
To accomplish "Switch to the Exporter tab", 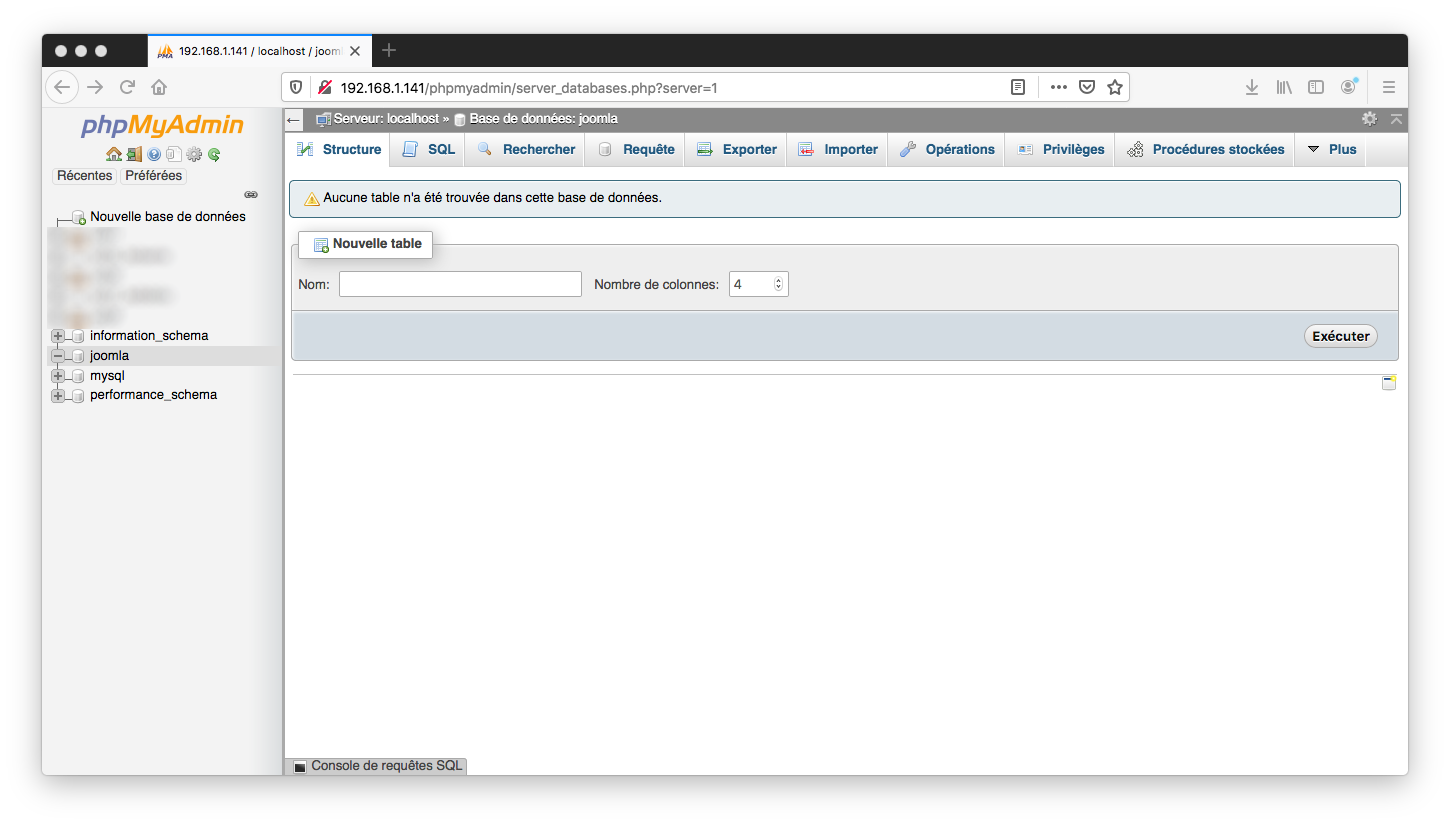I will [x=746, y=149].
